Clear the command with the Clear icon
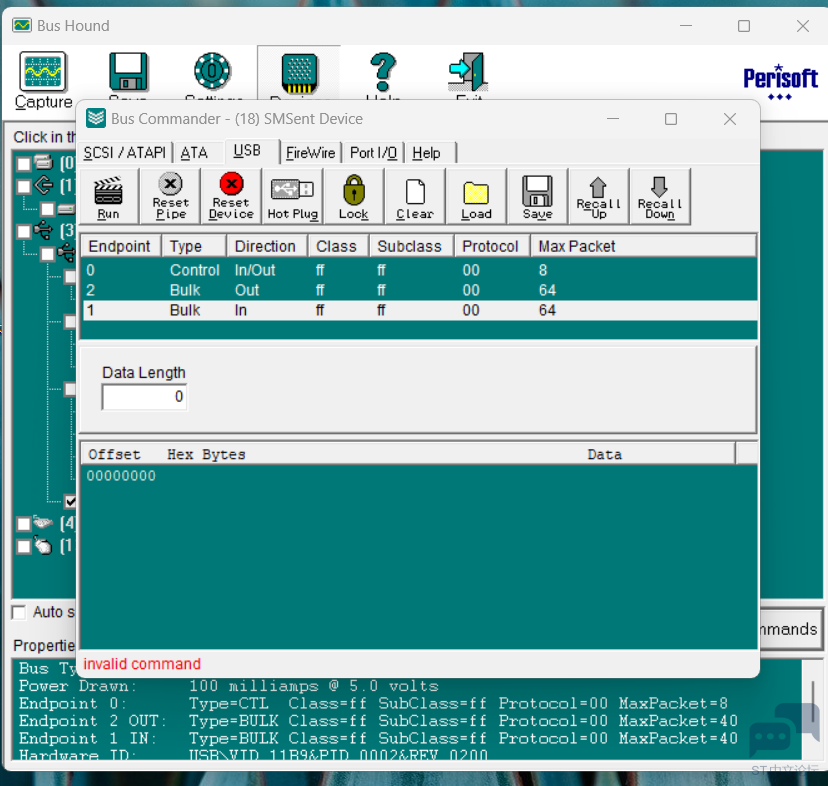Image resolution: width=828 pixels, height=786 pixels. 415,197
